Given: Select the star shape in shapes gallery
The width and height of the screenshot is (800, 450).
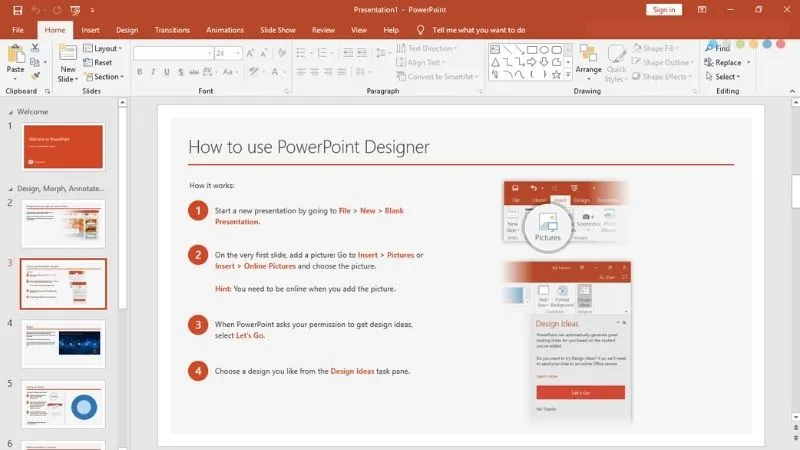Looking at the screenshot, I should coord(557,74).
